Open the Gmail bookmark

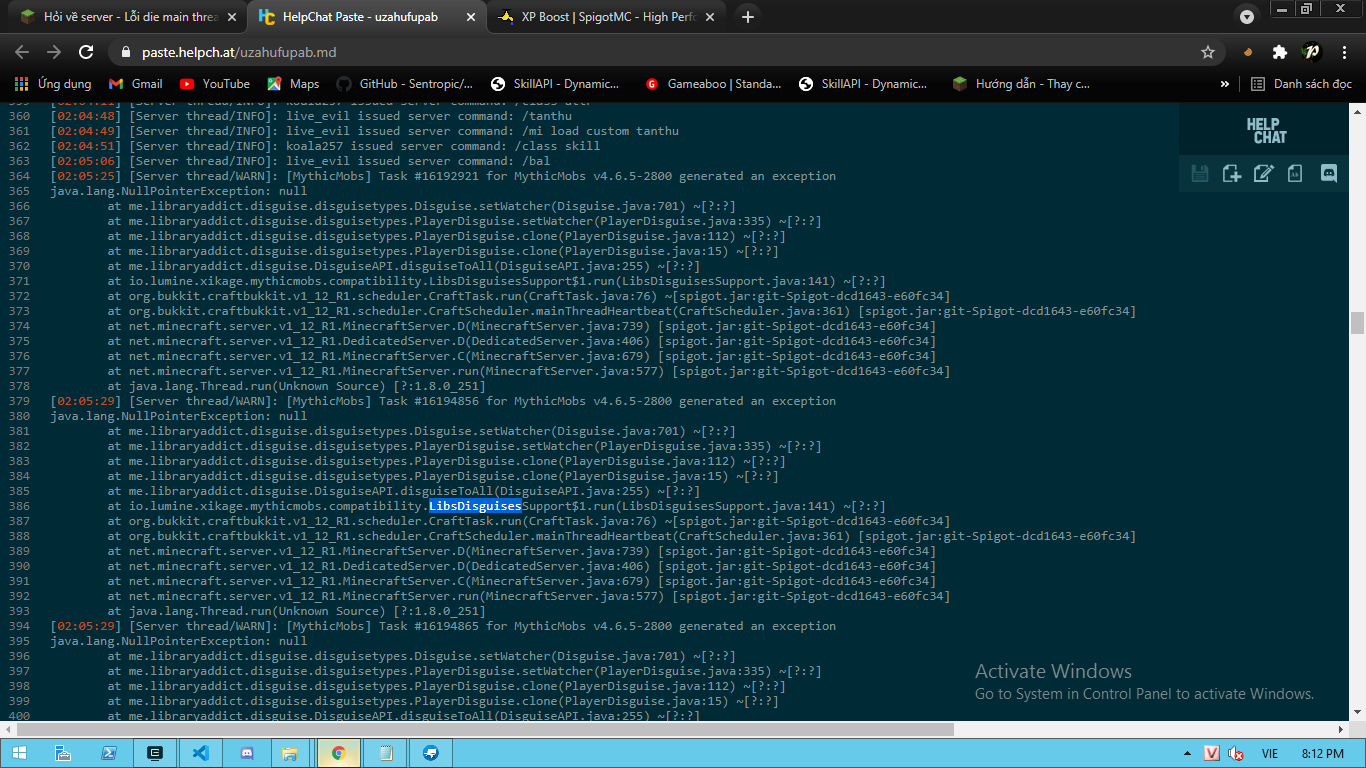coord(135,84)
